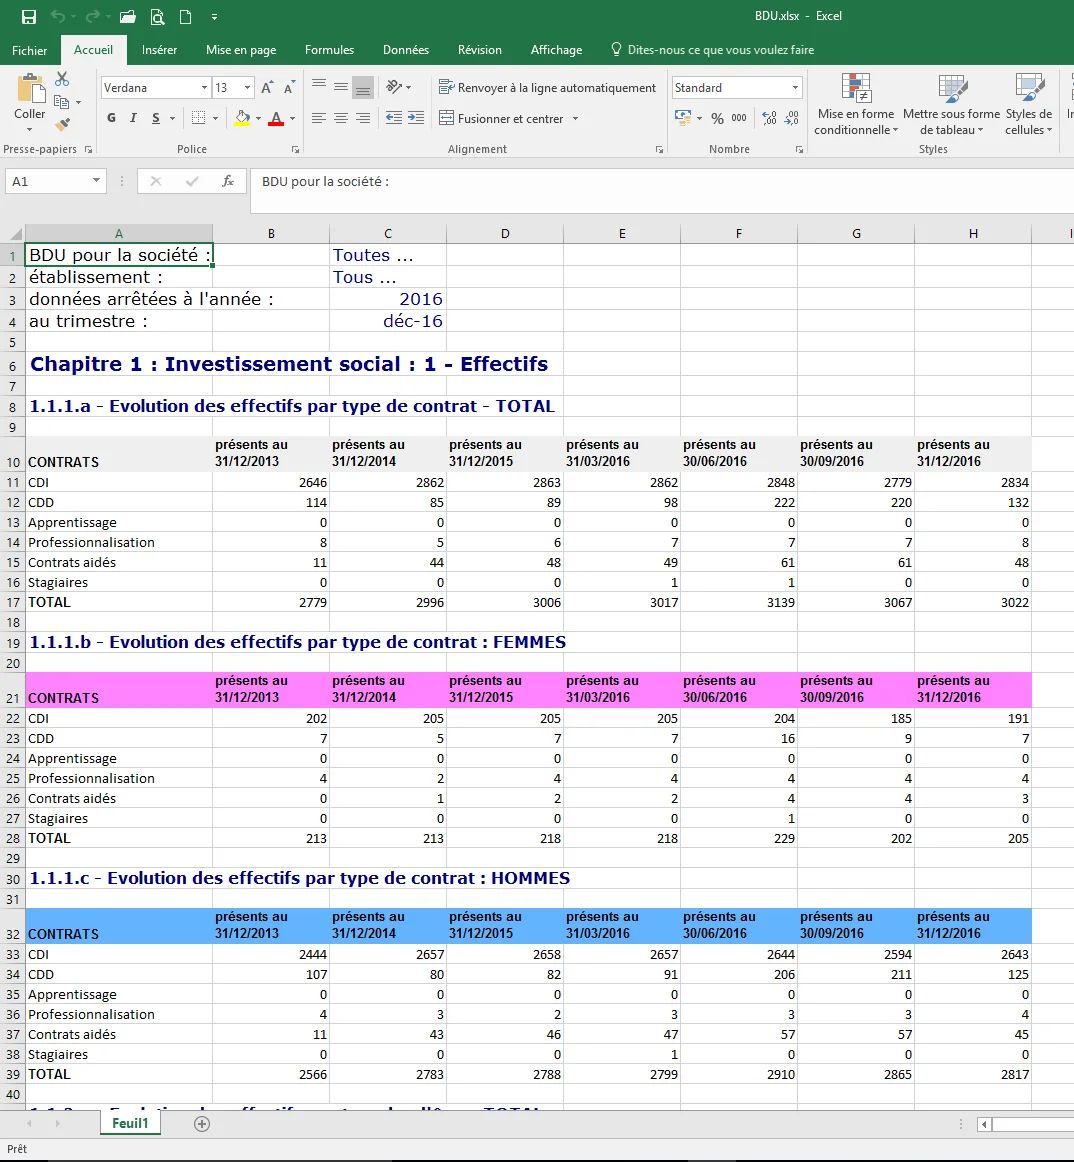
Task: Open a file using the folder icon
Action: coord(127,16)
